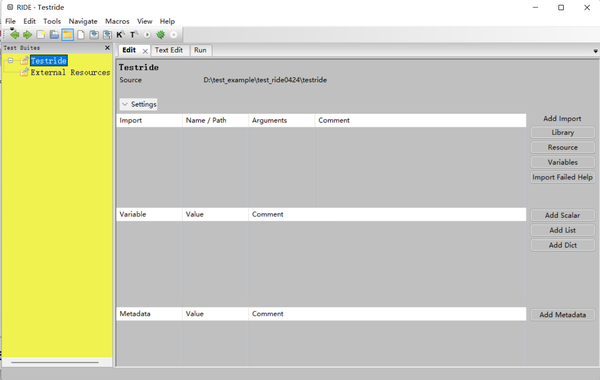Click the Import column header
The height and width of the screenshot is (380, 600).
pos(149,121)
